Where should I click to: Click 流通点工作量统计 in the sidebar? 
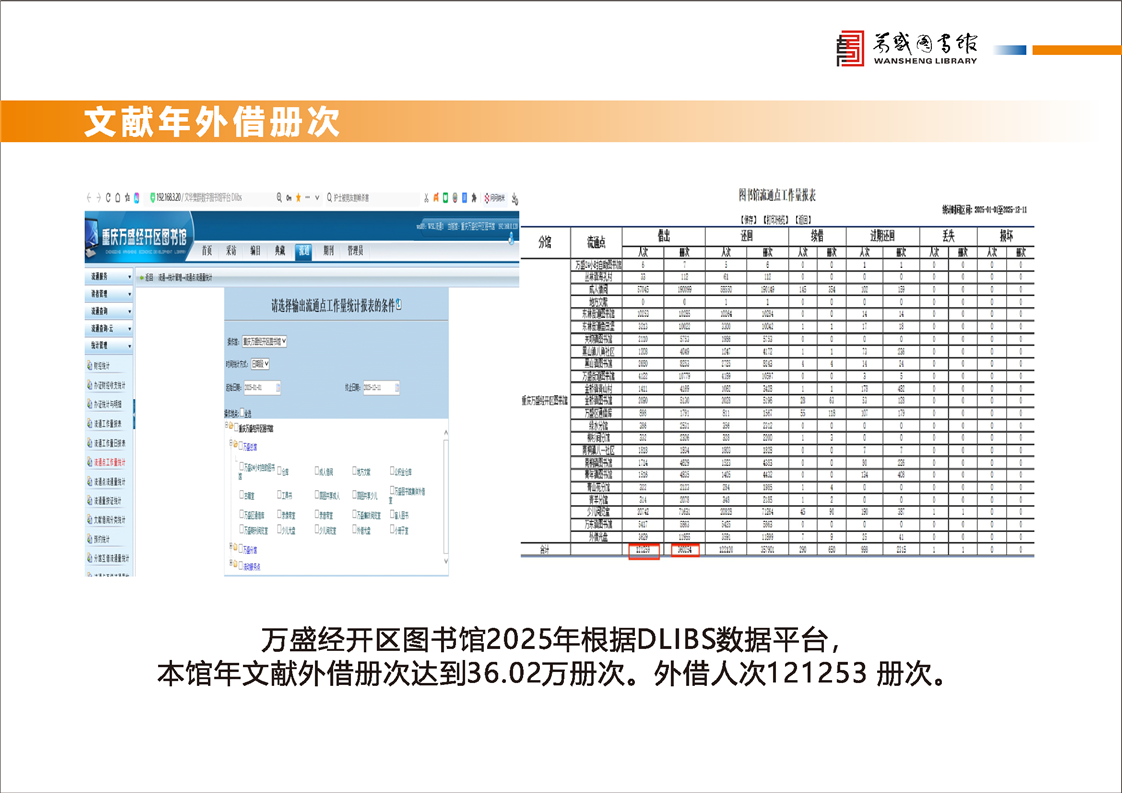[108, 462]
